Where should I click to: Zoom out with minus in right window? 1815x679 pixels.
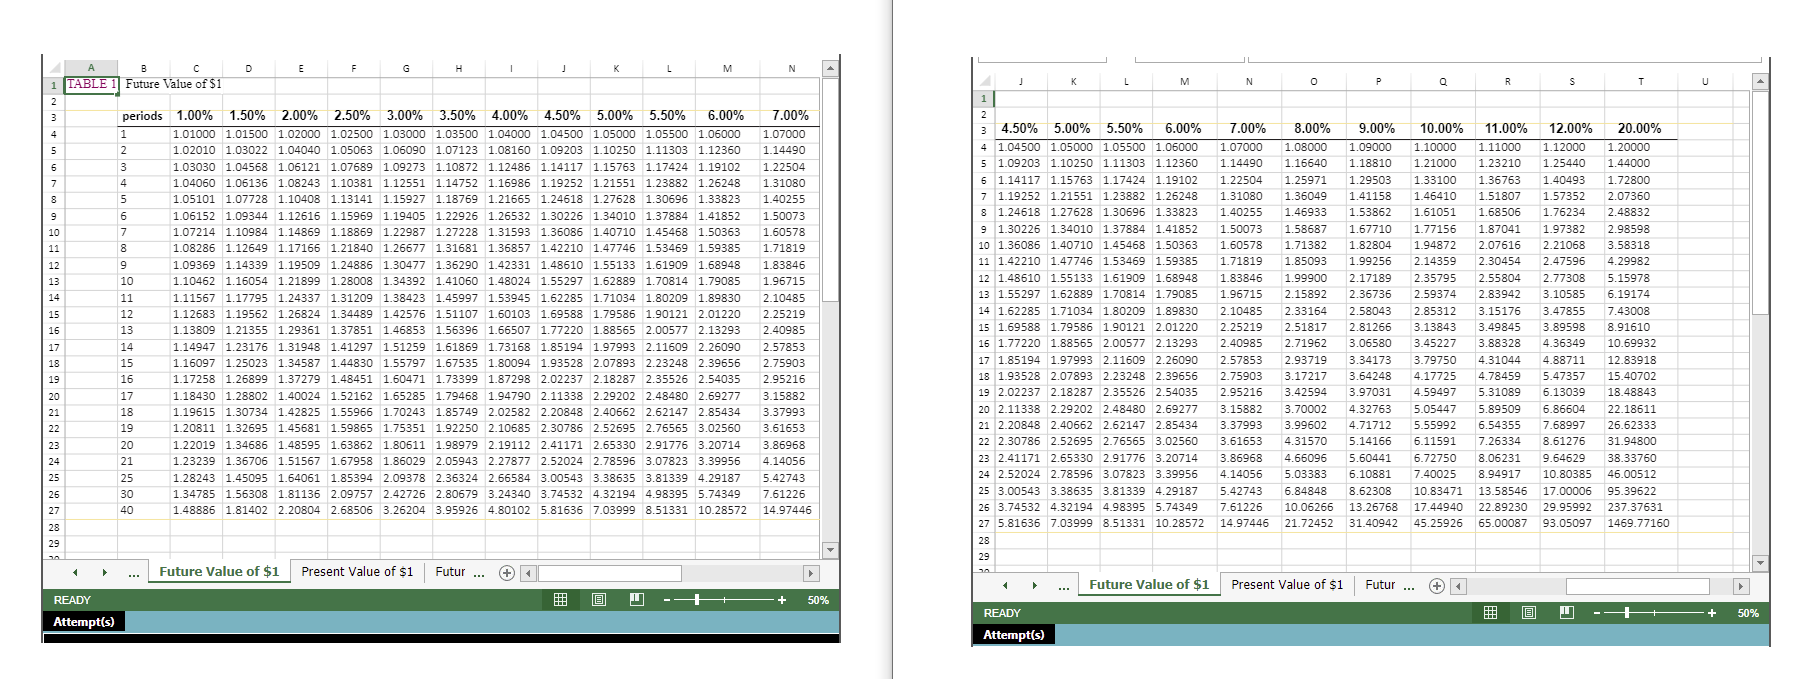coord(1597,613)
